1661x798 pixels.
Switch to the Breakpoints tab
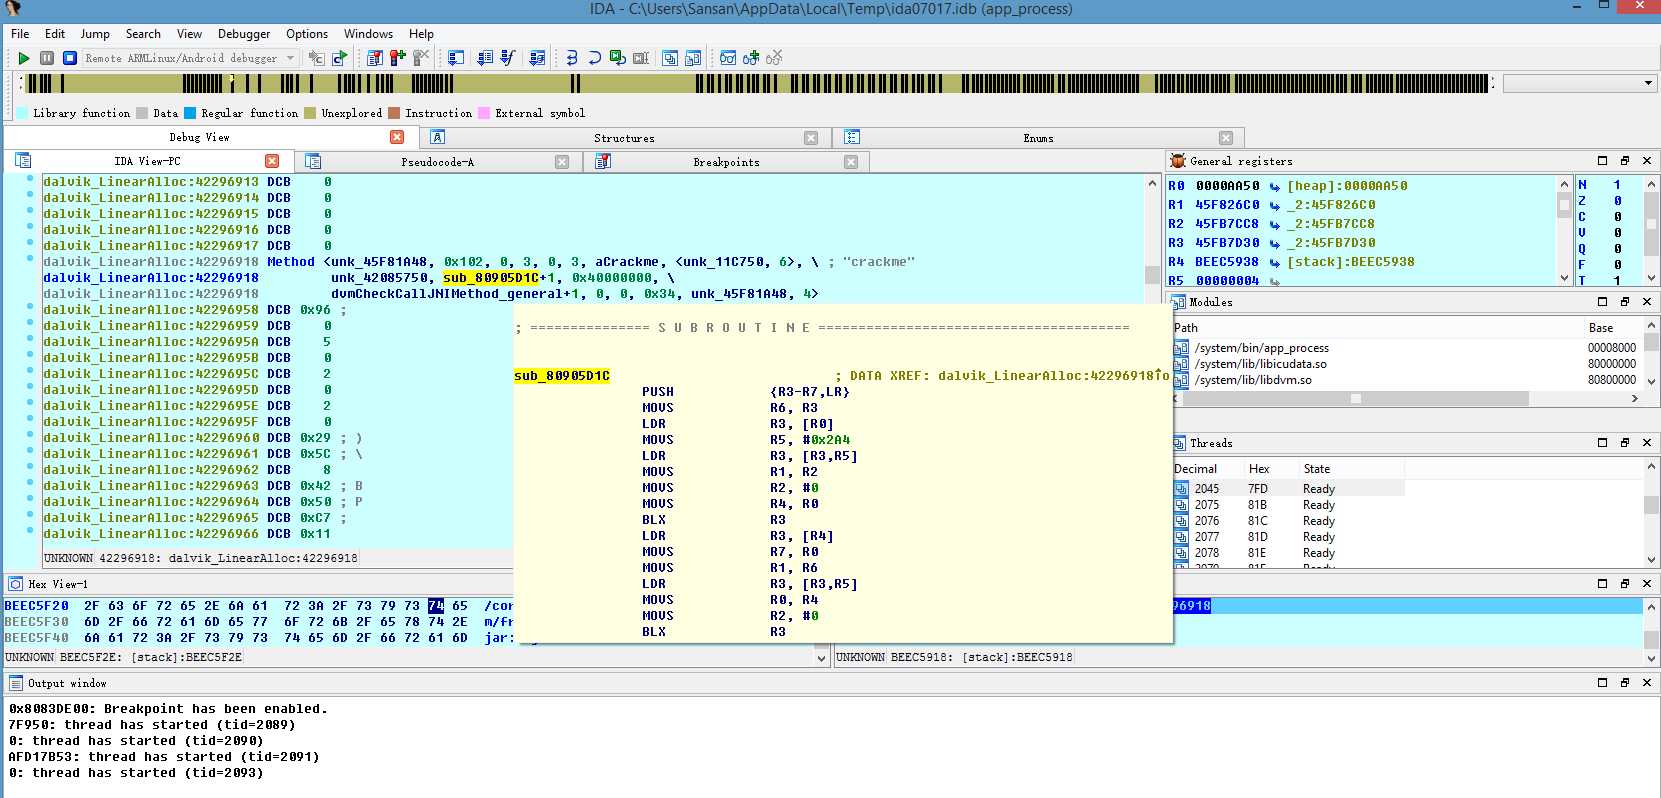coord(726,162)
